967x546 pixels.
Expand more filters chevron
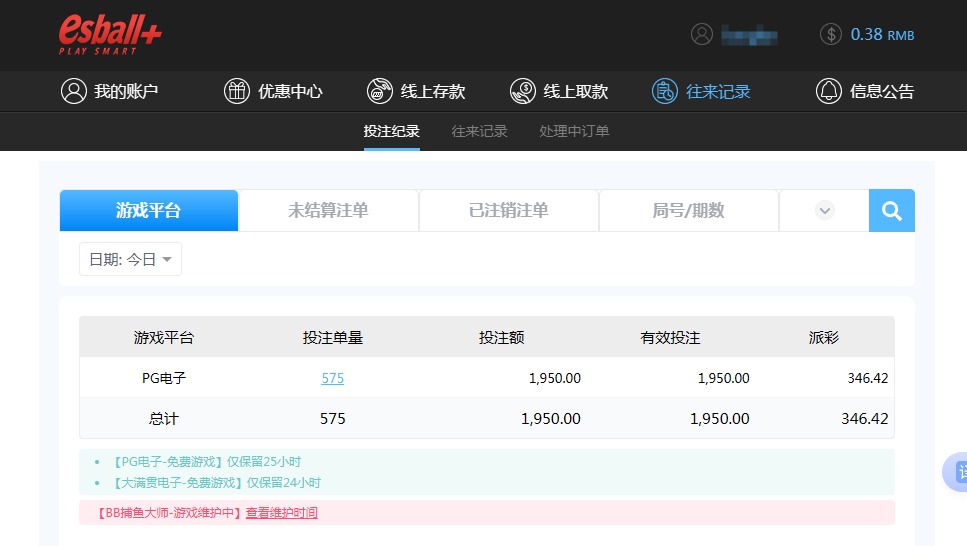pyautogui.click(x=825, y=210)
